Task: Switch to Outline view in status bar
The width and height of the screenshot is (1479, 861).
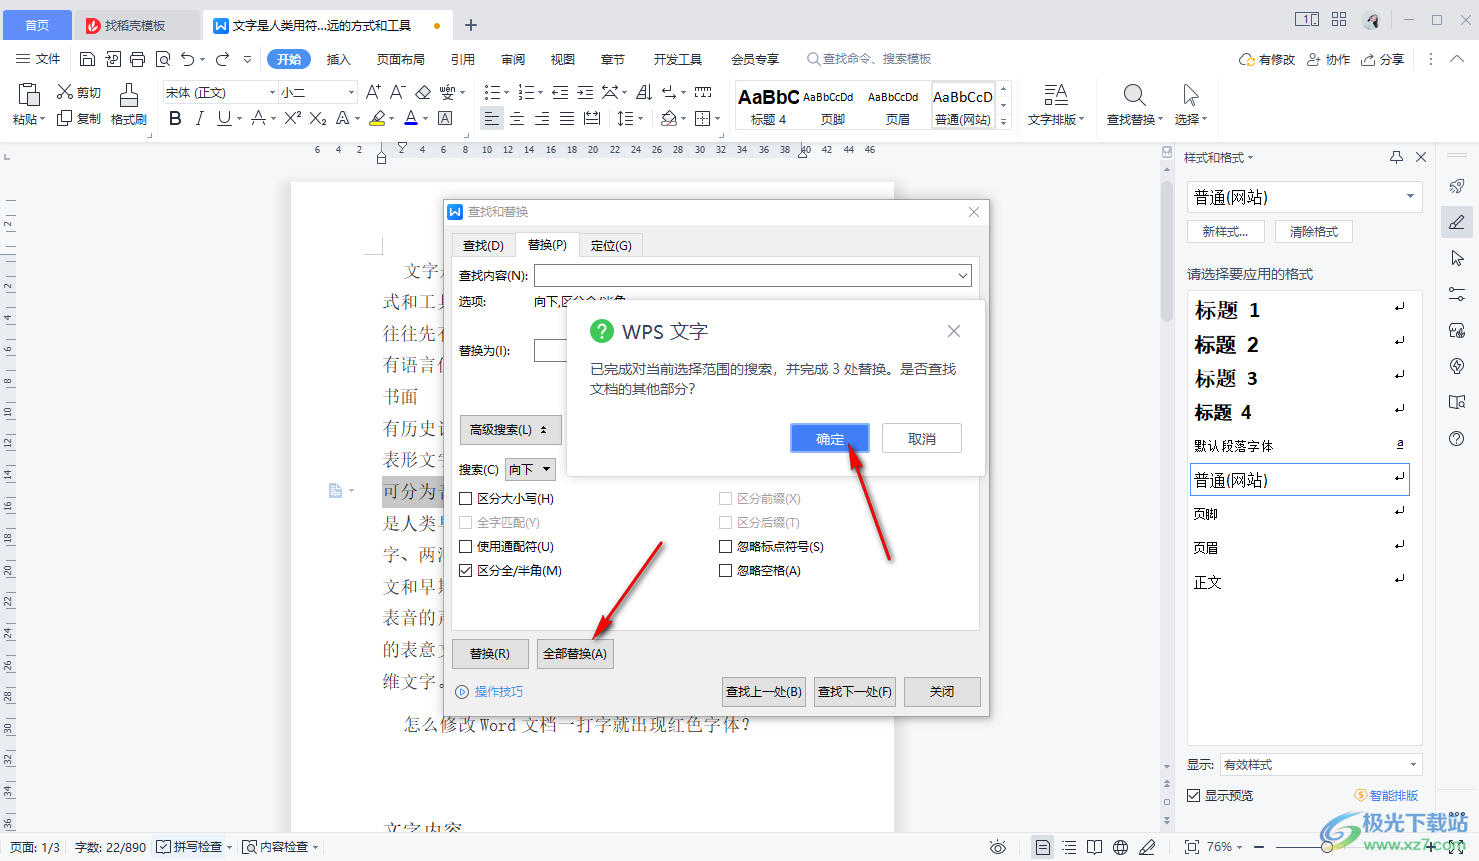Action: click(1069, 847)
